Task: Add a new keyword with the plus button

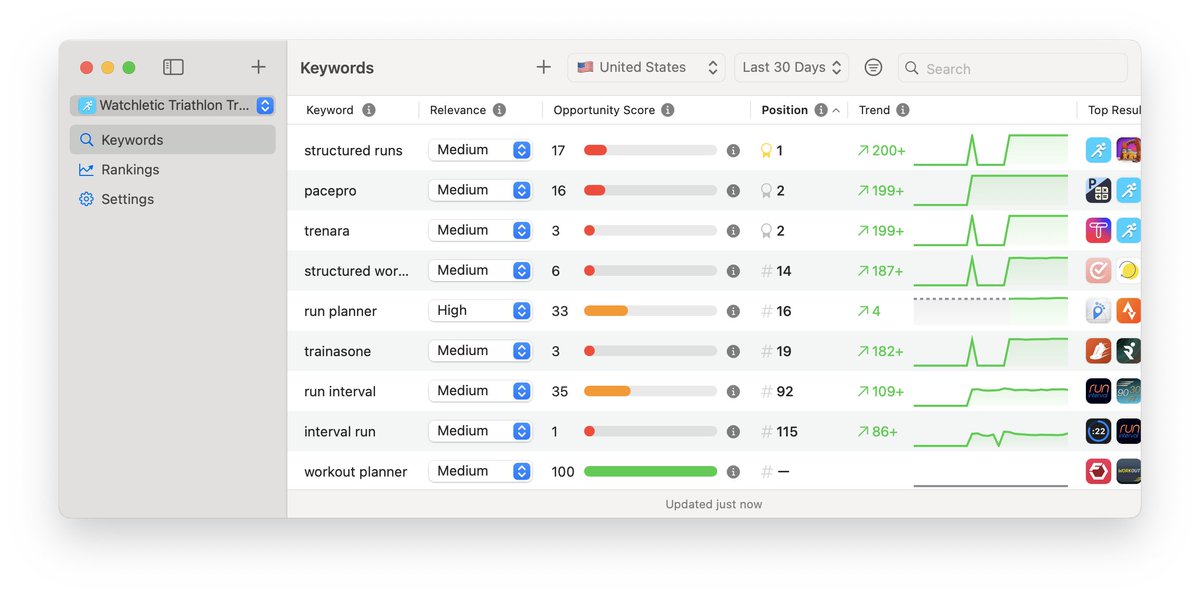Action: (543, 66)
